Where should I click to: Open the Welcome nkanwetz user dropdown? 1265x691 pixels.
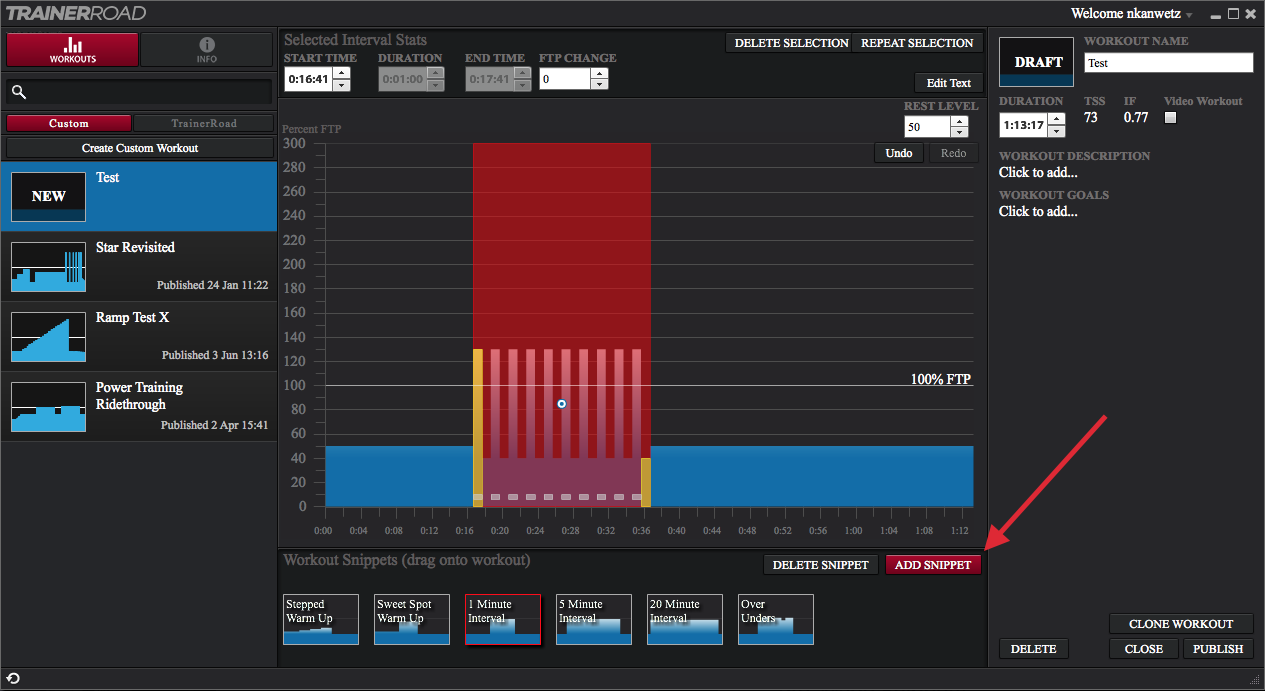tap(1132, 14)
